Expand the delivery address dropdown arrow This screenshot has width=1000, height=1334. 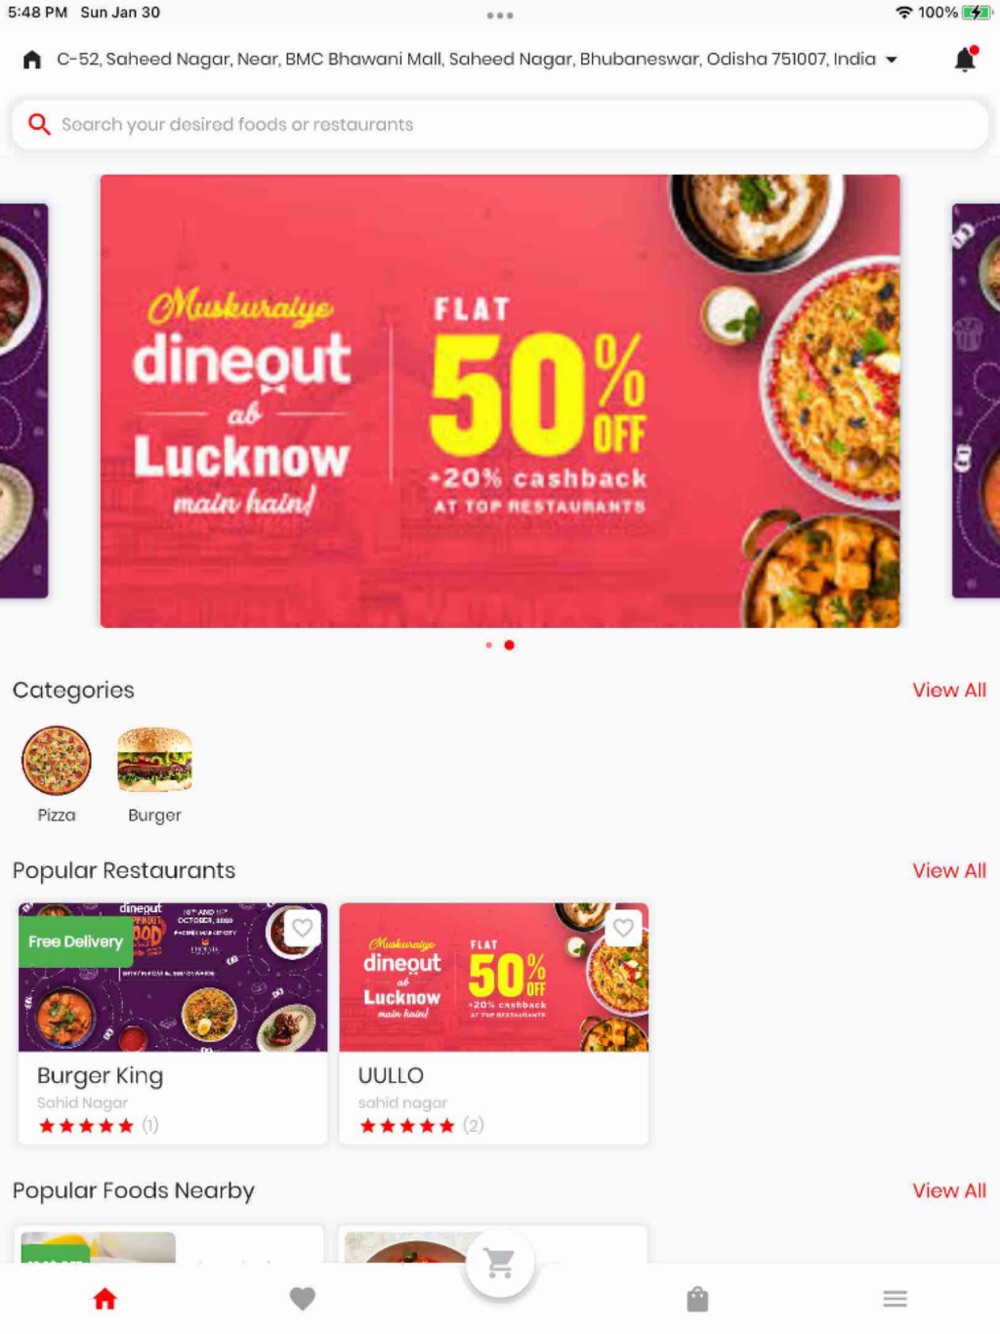891,60
